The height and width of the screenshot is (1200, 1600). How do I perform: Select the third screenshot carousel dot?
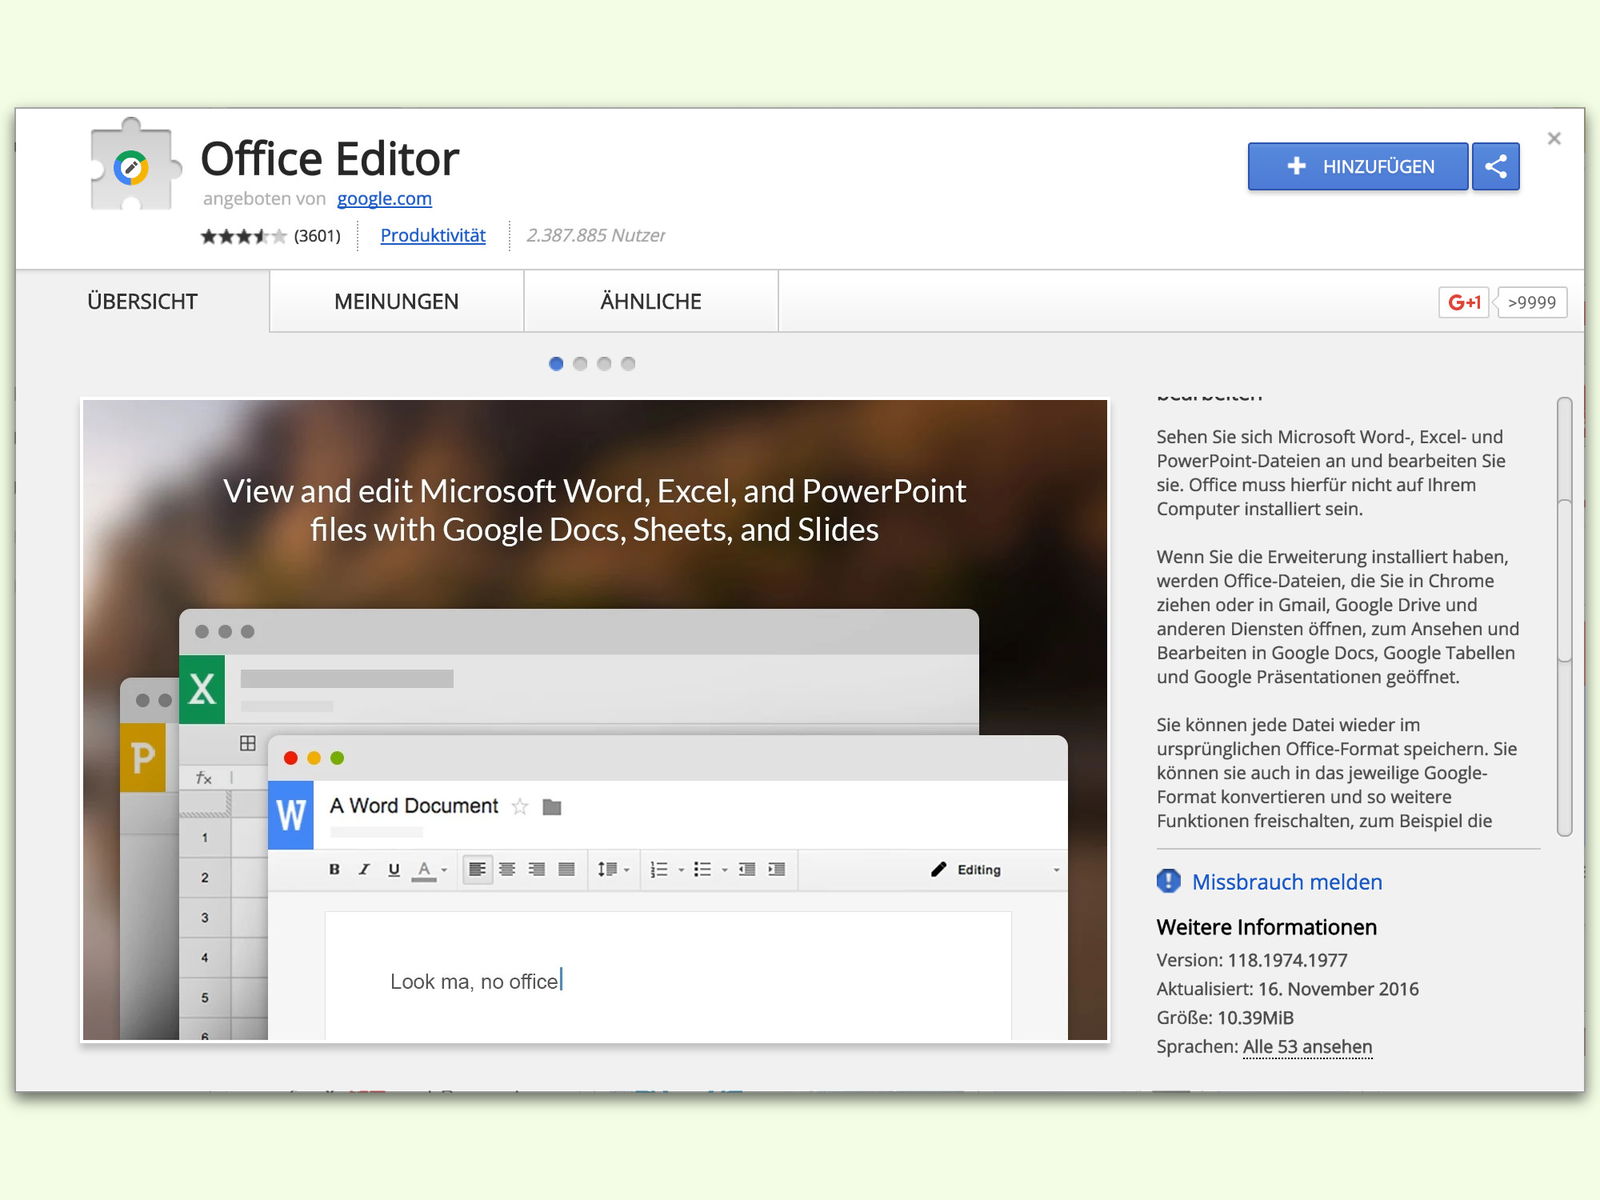click(x=604, y=364)
